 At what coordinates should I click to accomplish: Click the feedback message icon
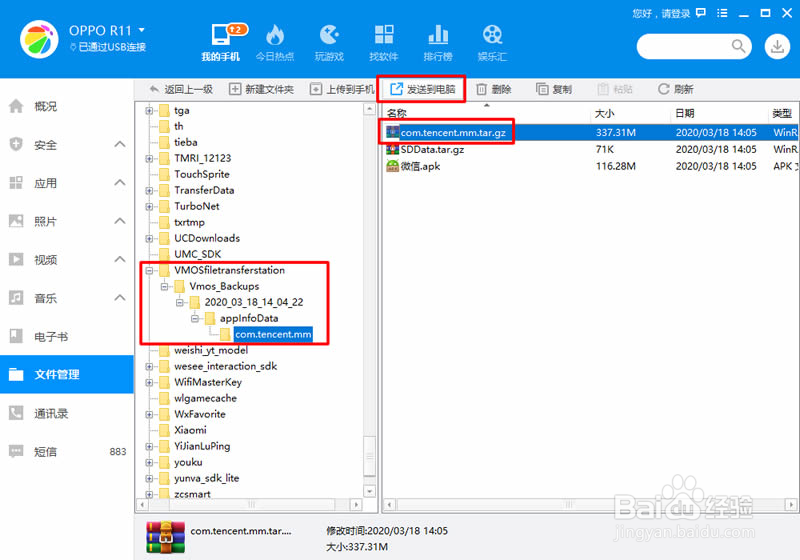701,13
